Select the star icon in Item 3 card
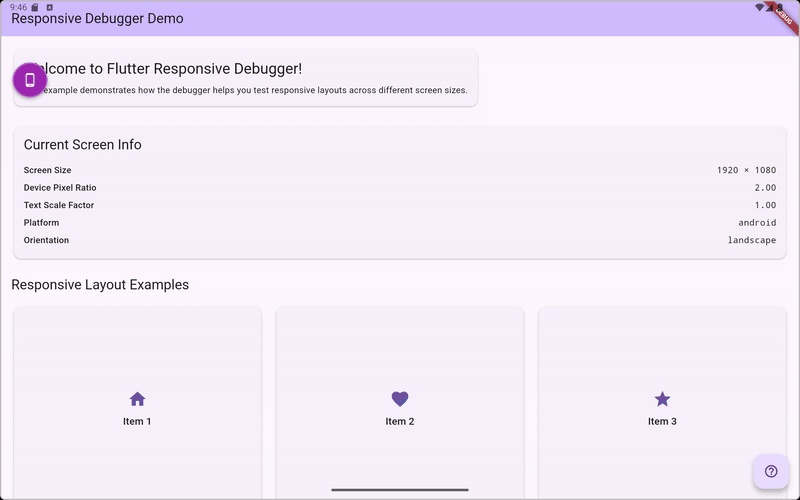800x500 pixels. 662,399
